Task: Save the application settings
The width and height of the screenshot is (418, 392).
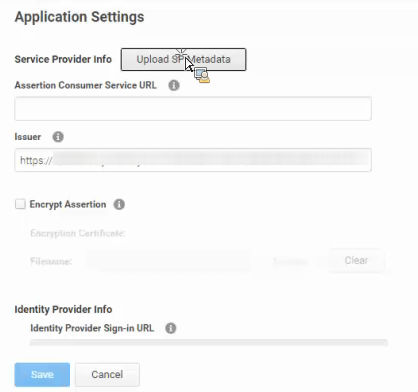Action: [x=42, y=374]
